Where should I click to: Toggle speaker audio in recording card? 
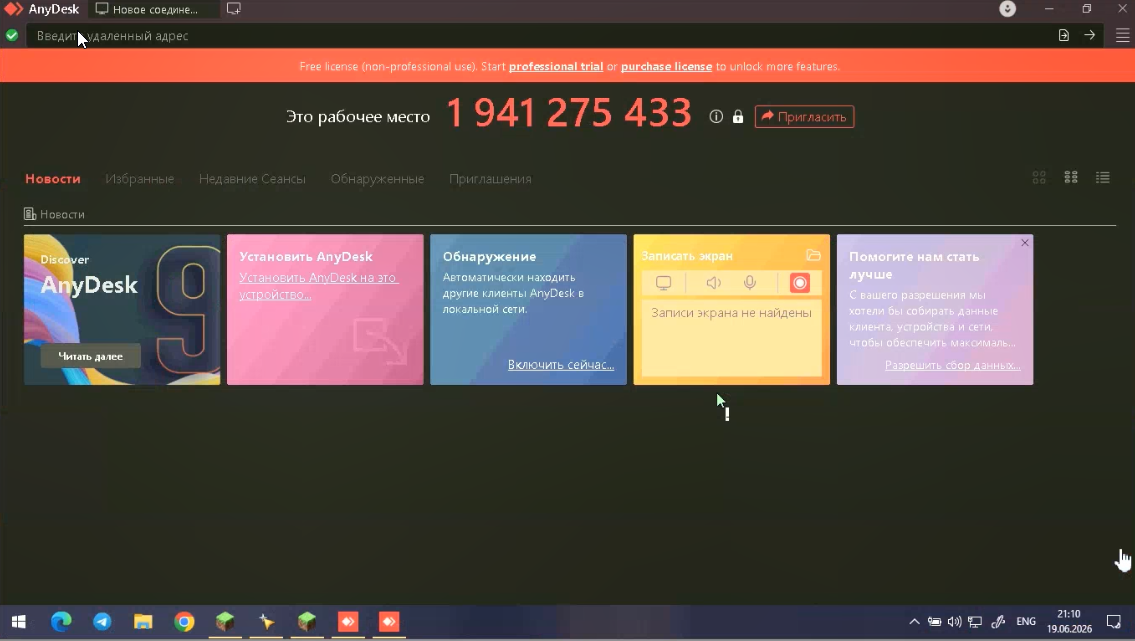(x=713, y=283)
